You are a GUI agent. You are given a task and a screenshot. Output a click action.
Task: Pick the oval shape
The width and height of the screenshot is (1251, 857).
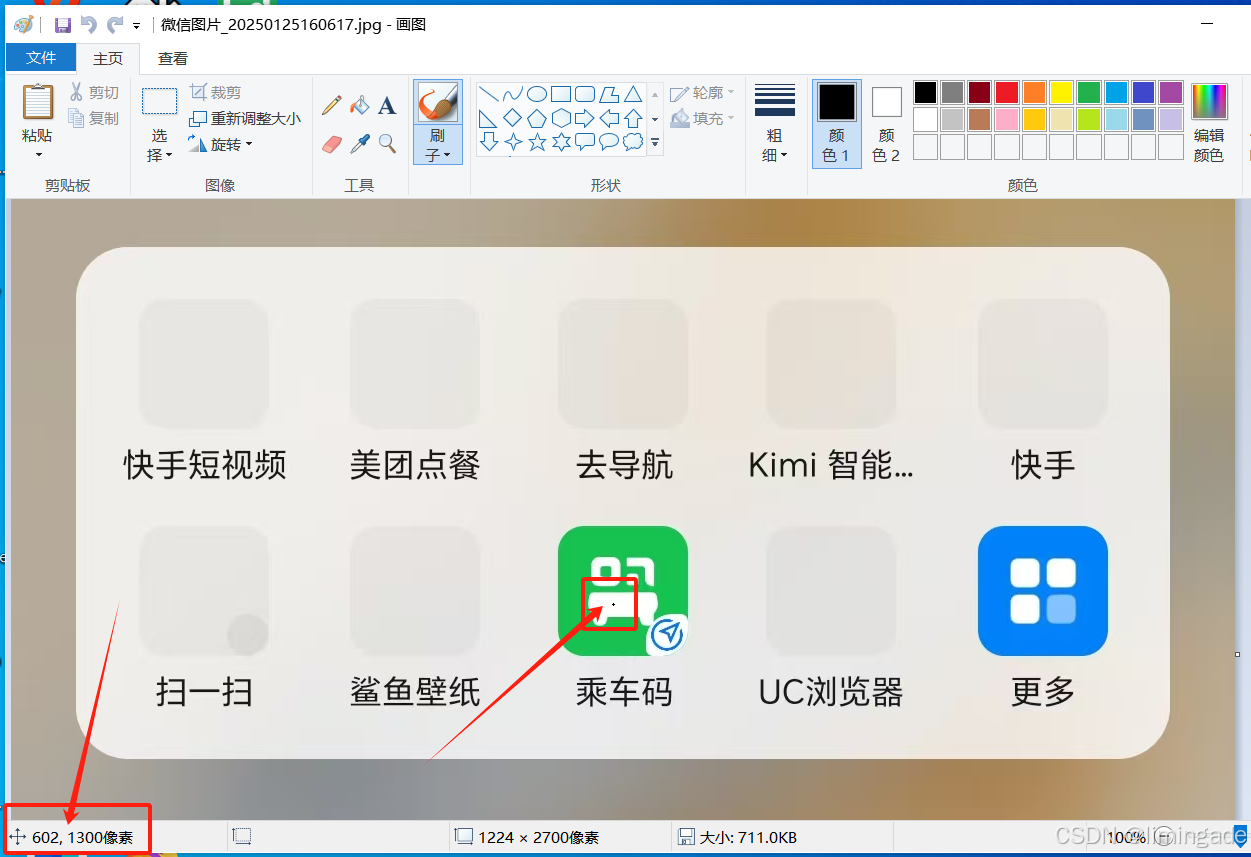(537, 95)
